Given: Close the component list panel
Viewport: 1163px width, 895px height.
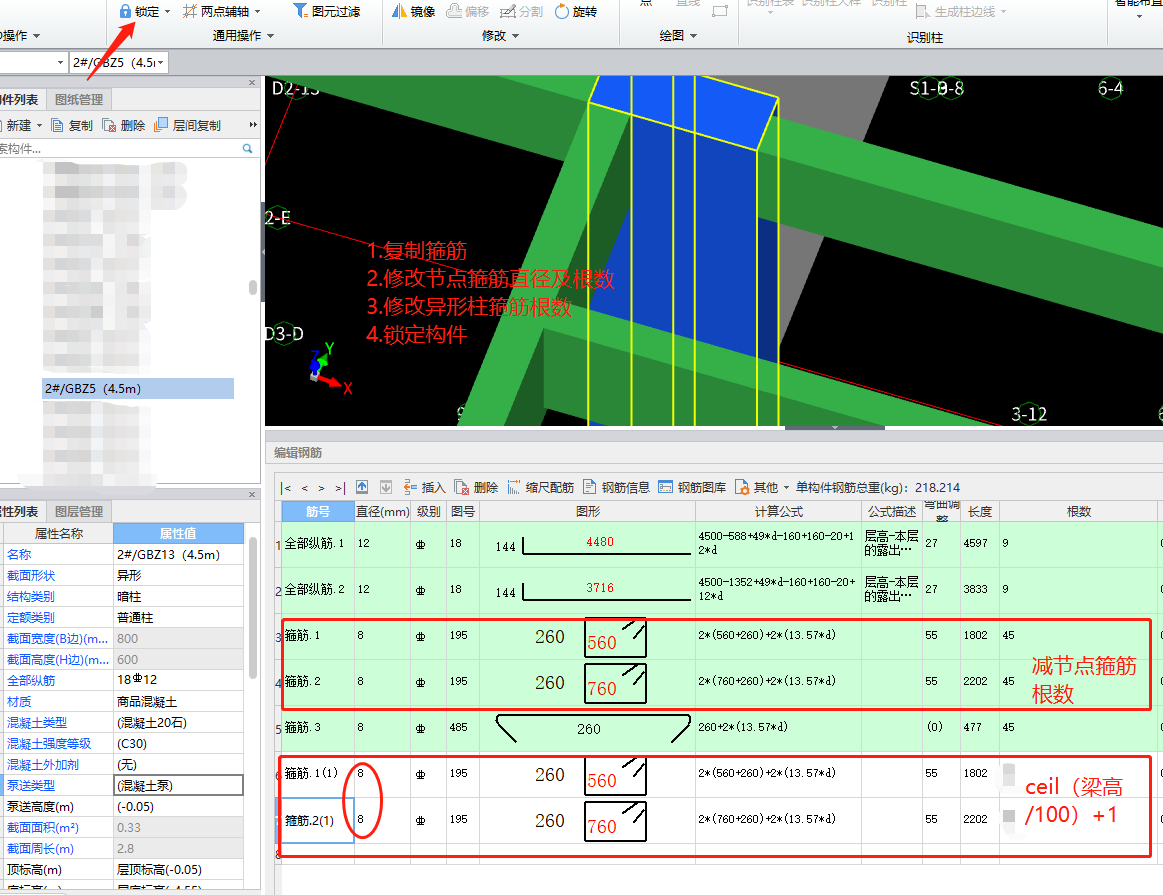Looking at the screenshot, I should 252,82.
